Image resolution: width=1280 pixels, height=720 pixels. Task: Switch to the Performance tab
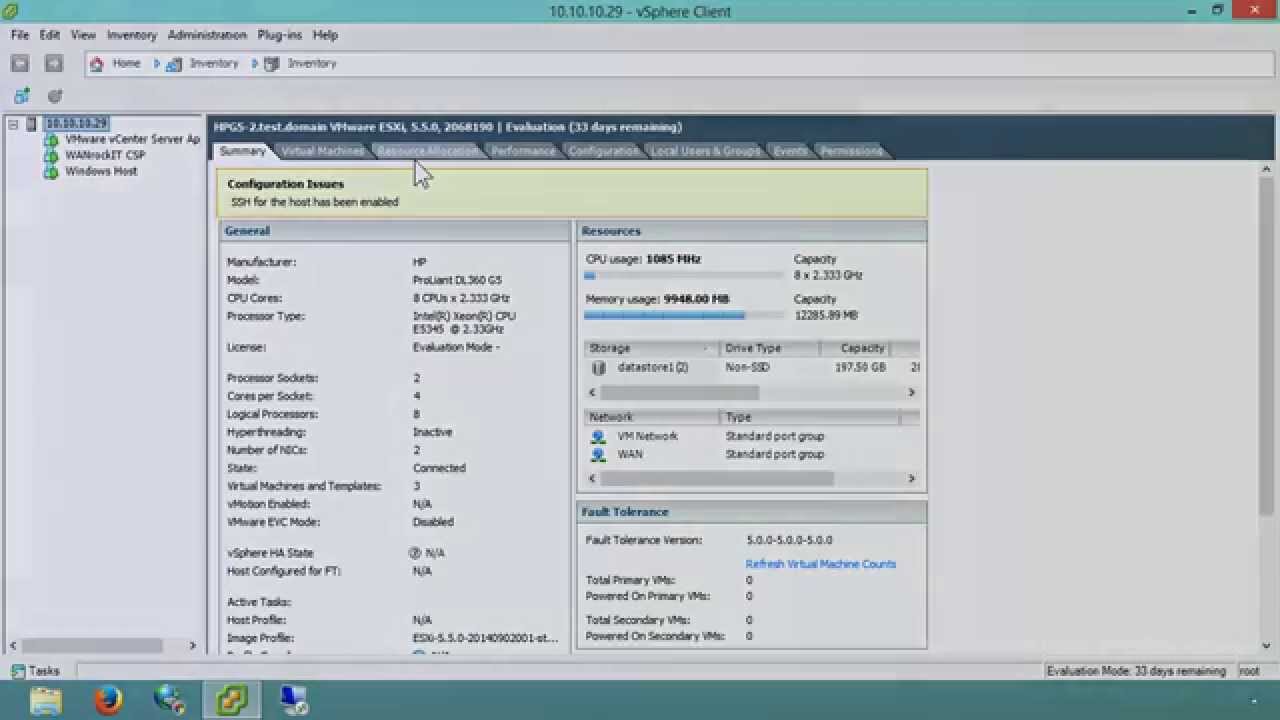tap(523, 151)
